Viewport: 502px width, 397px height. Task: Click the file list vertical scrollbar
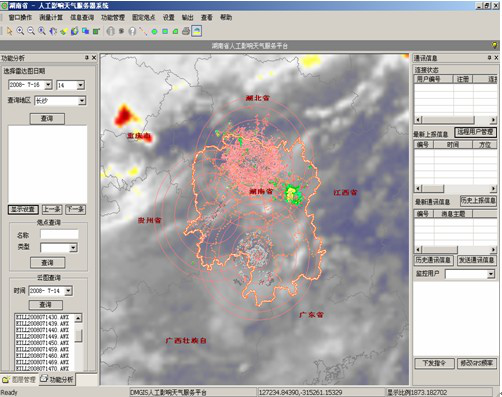pos(78,342)
